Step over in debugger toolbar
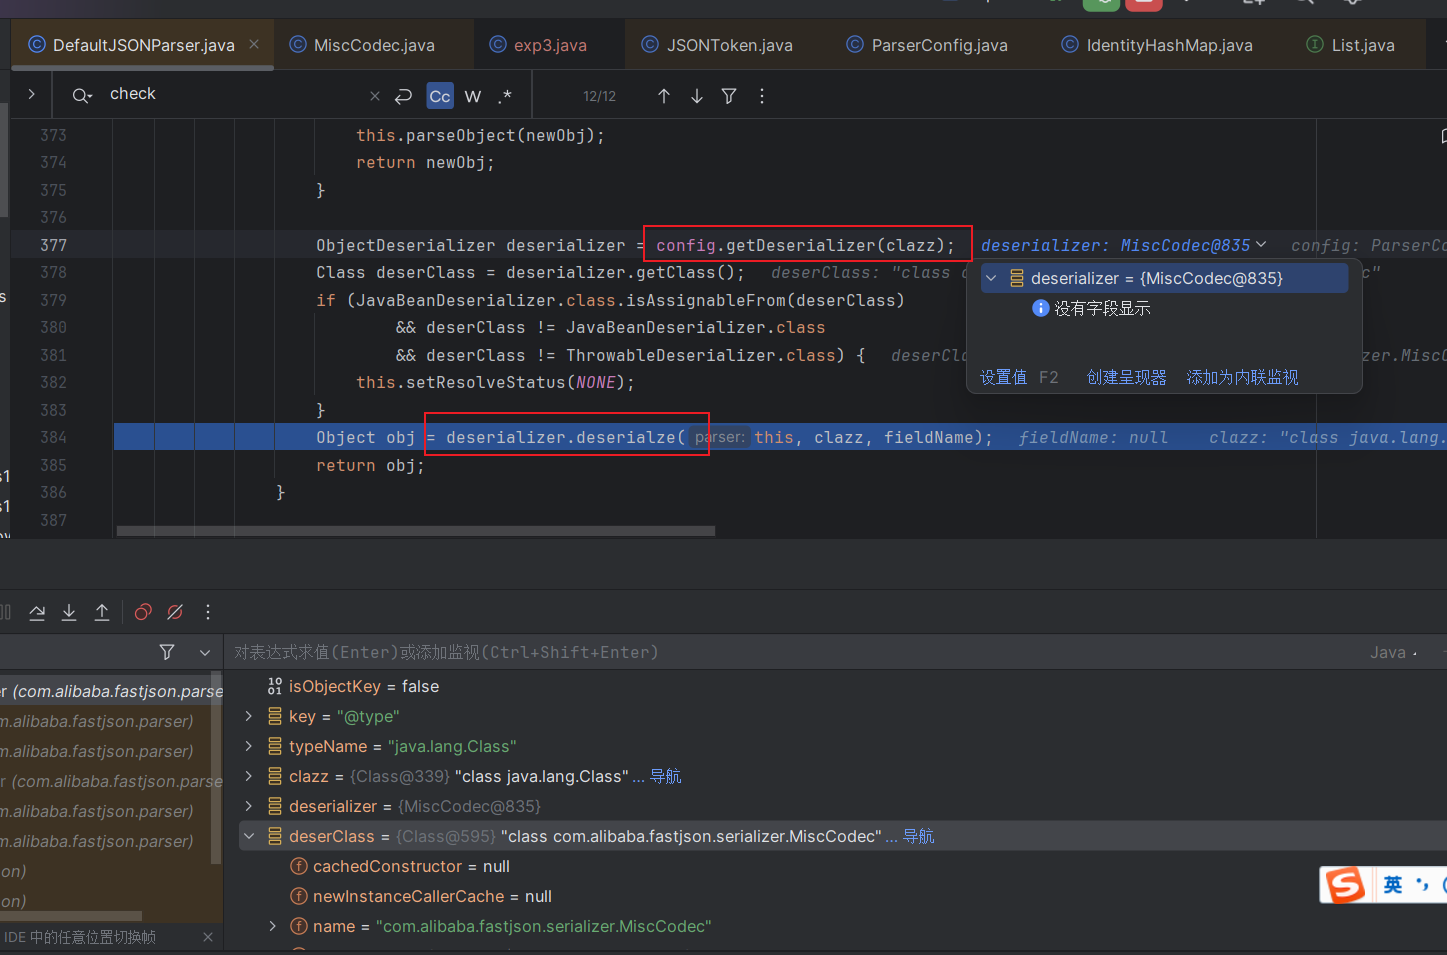The width and height of the screenshot is (1447, 955). pyautogui.click(x=37, y=612)
